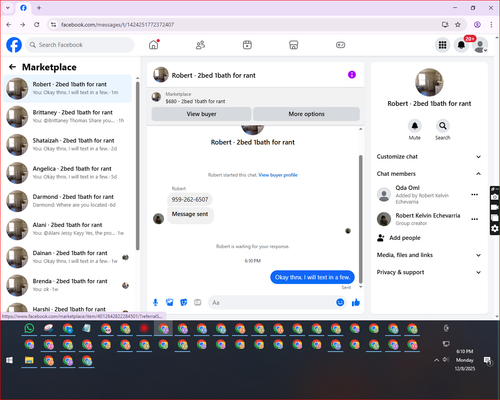The height and width of the screenshot is (400, 500).
Task: Go back using the Marketplace back arrow
Action: (x=12, y=67)
